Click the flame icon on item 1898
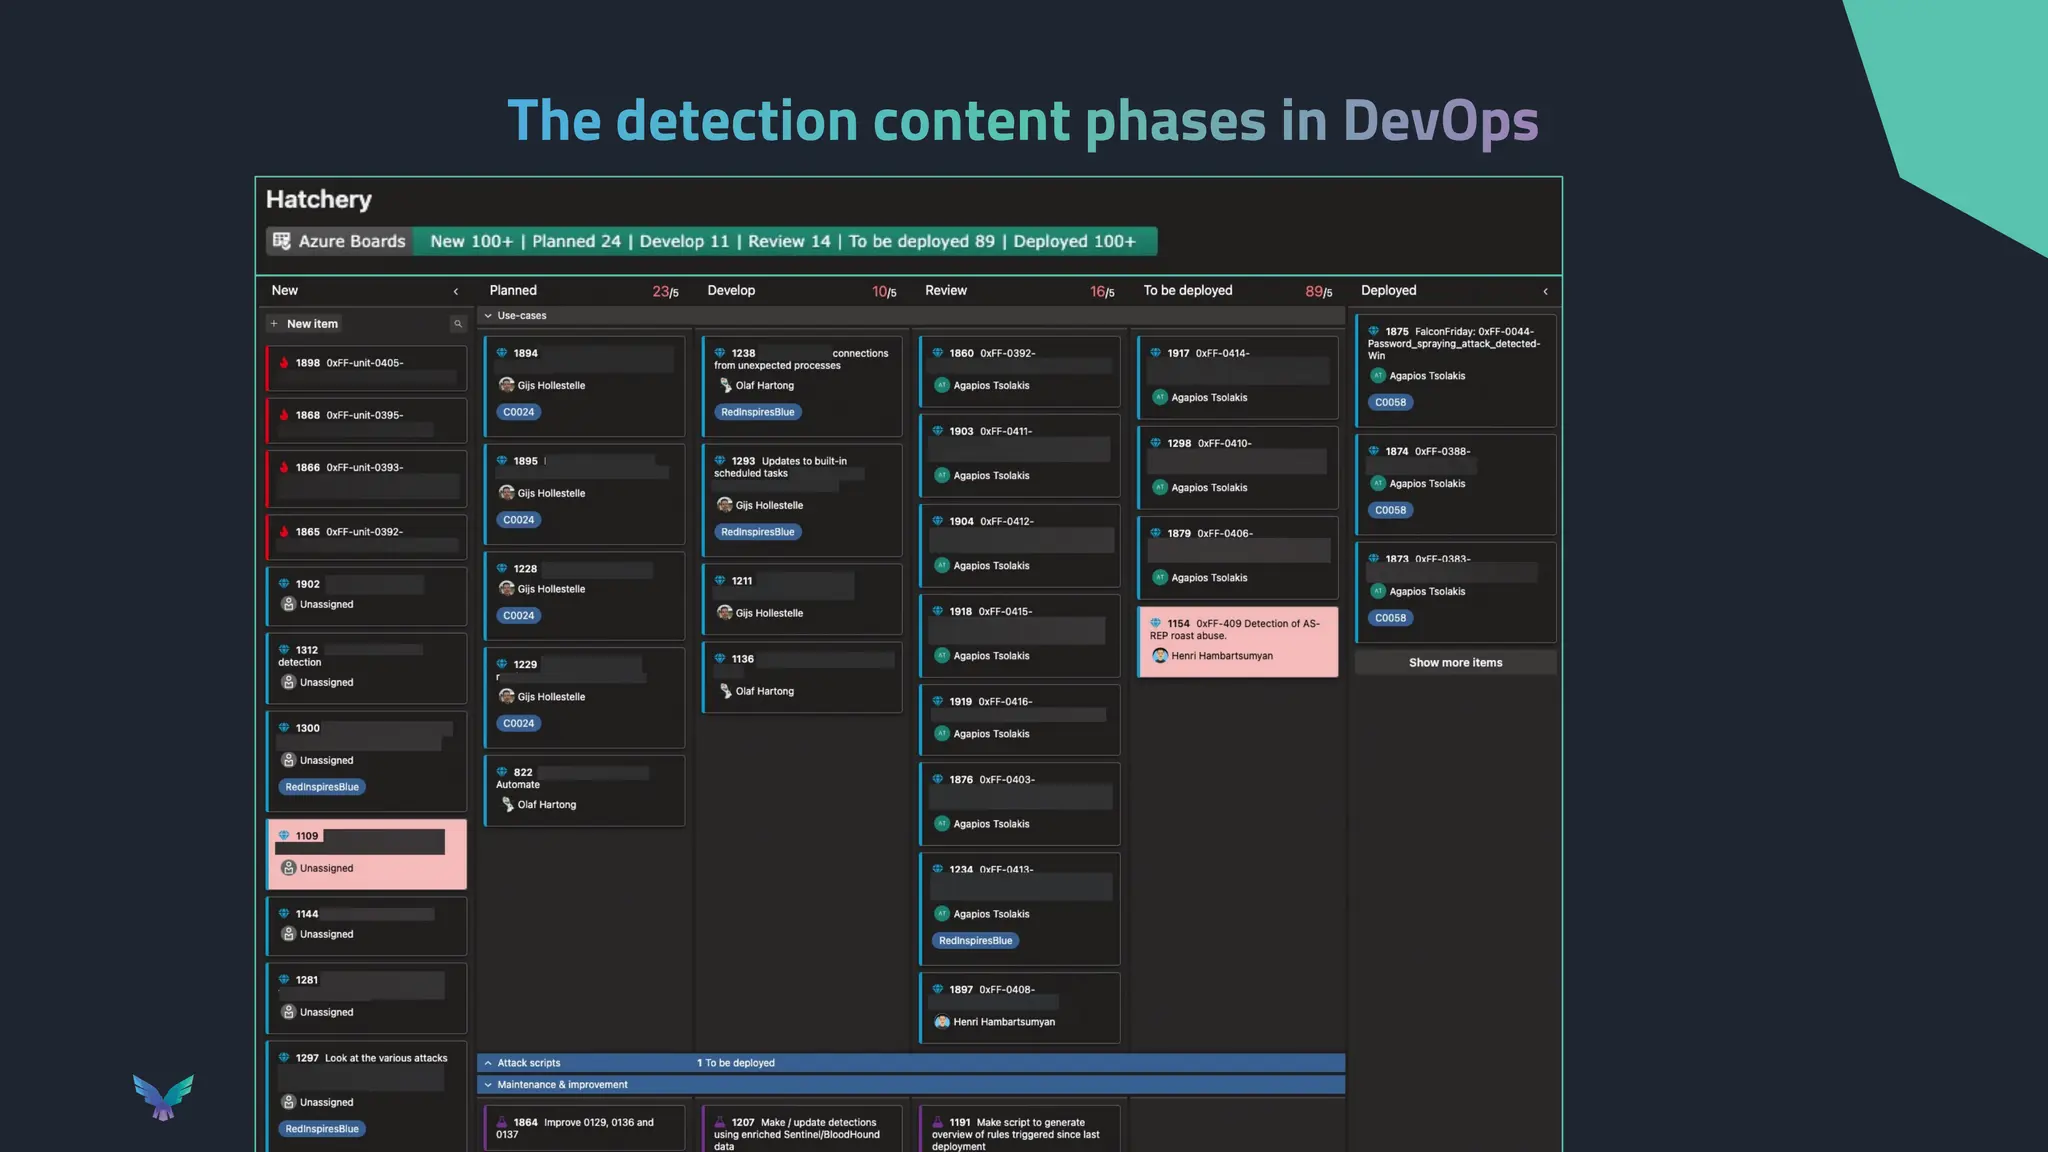 [x=284, y=363]
